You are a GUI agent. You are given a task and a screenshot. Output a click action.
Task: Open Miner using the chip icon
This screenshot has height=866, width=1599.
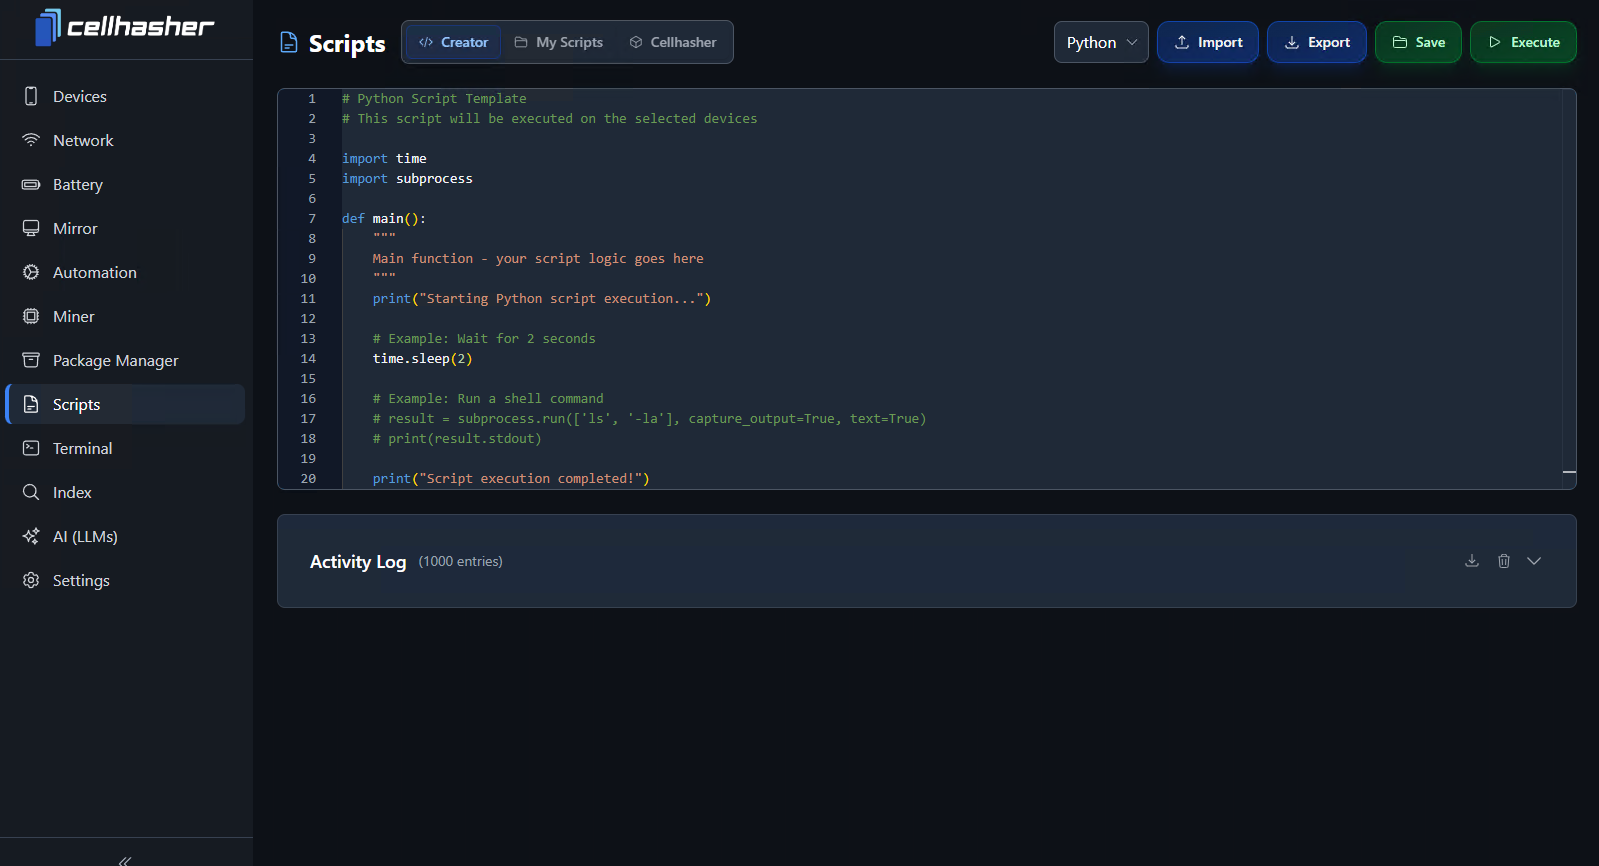tap(31, 316)
